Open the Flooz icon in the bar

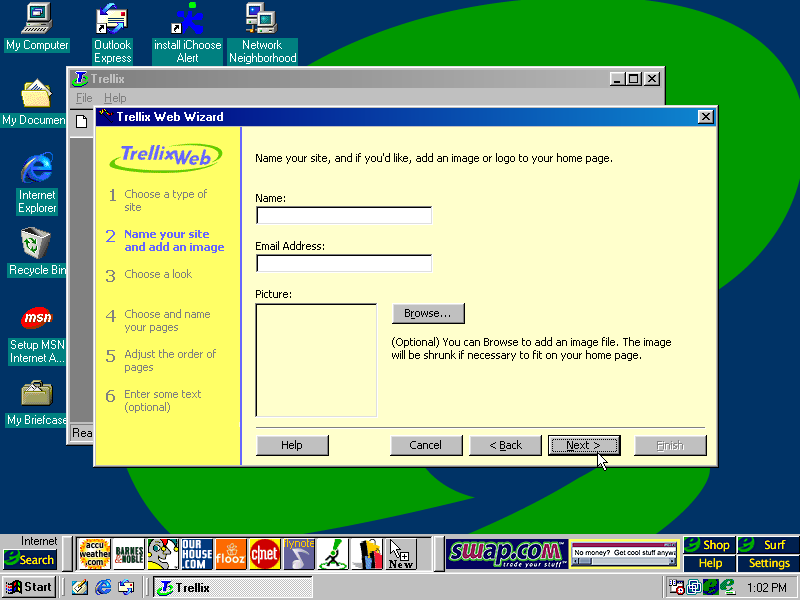pyautogui.click(x=230, y=553)
